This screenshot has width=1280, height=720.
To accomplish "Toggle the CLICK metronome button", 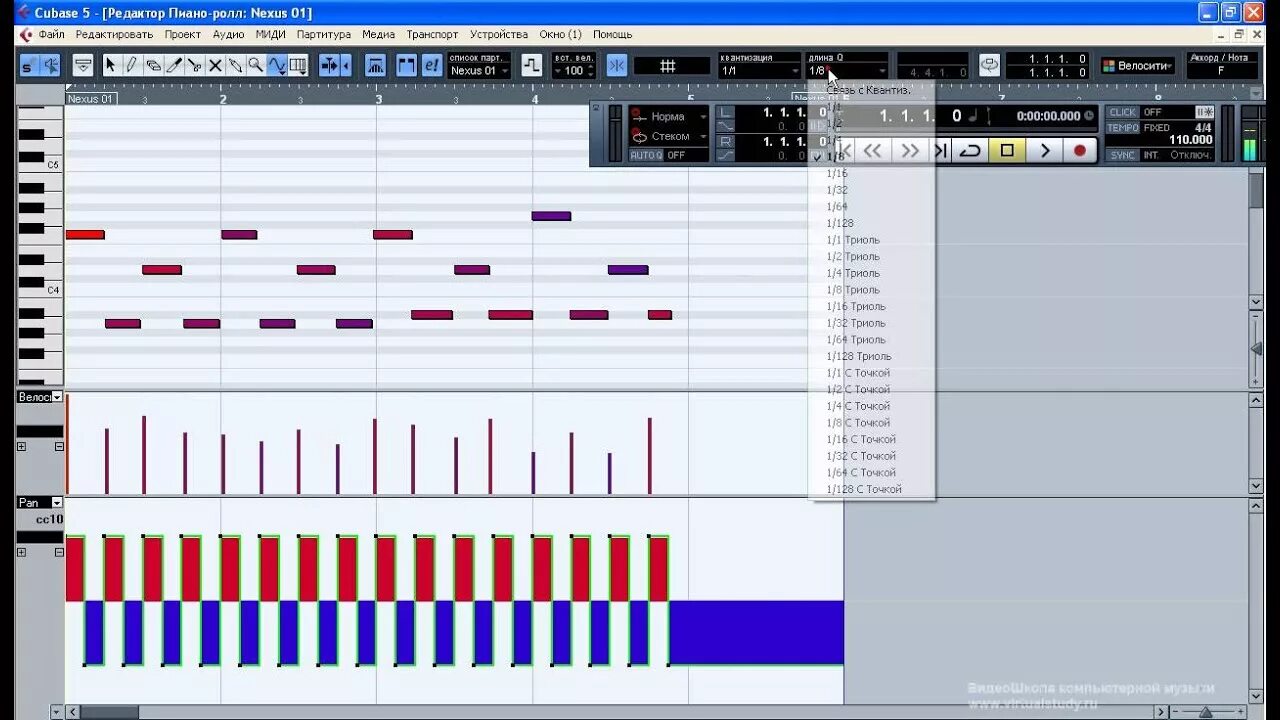I will point(1123,113).
